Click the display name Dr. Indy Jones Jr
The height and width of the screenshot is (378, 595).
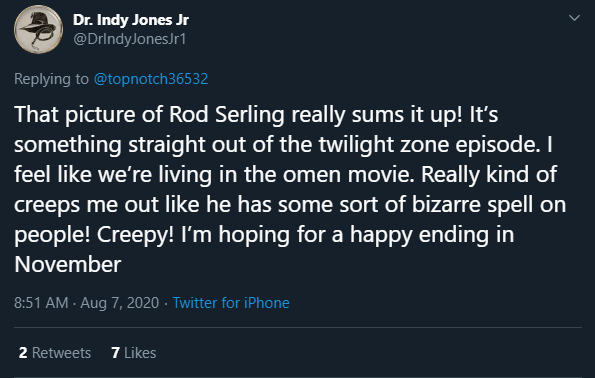point(131,20)
